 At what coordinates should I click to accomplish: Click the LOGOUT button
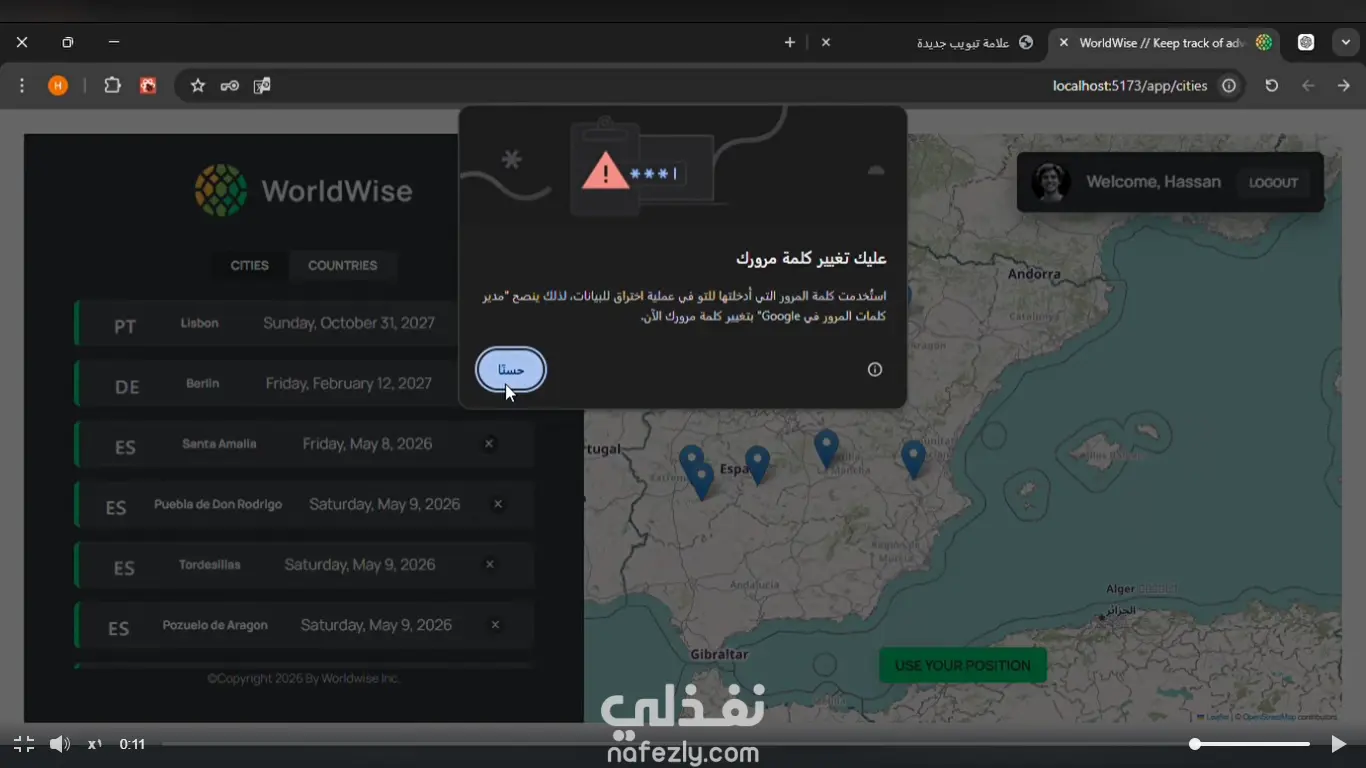coord(1273,183)
